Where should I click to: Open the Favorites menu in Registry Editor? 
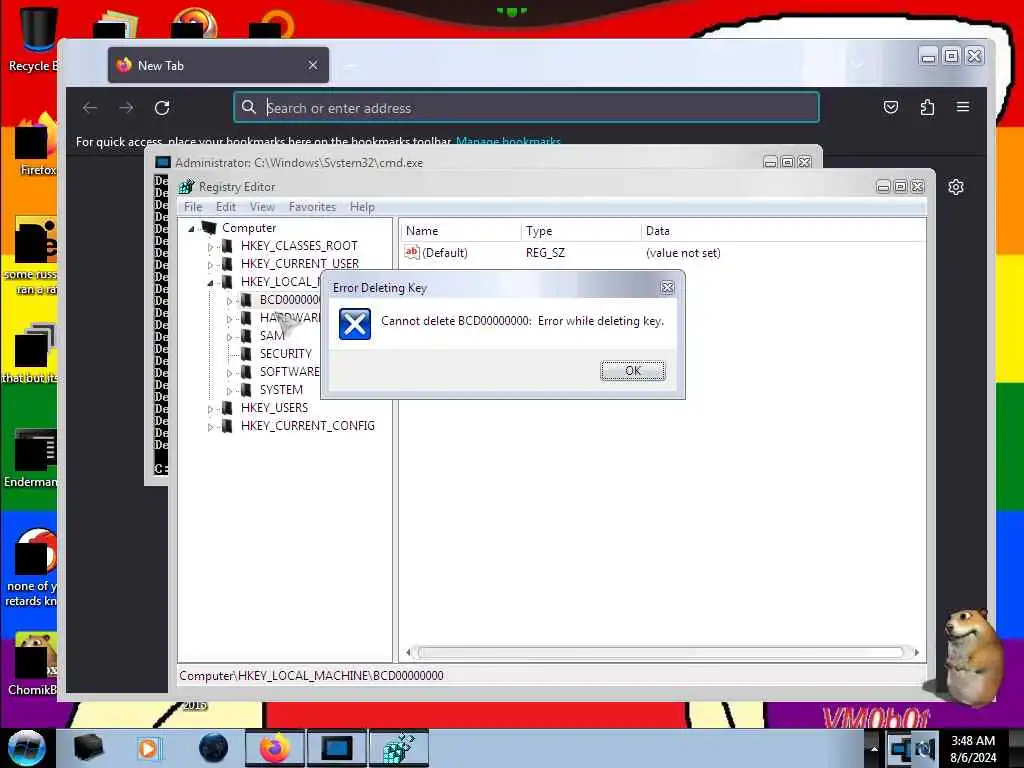pyautogui.click(x=312, y=207)
